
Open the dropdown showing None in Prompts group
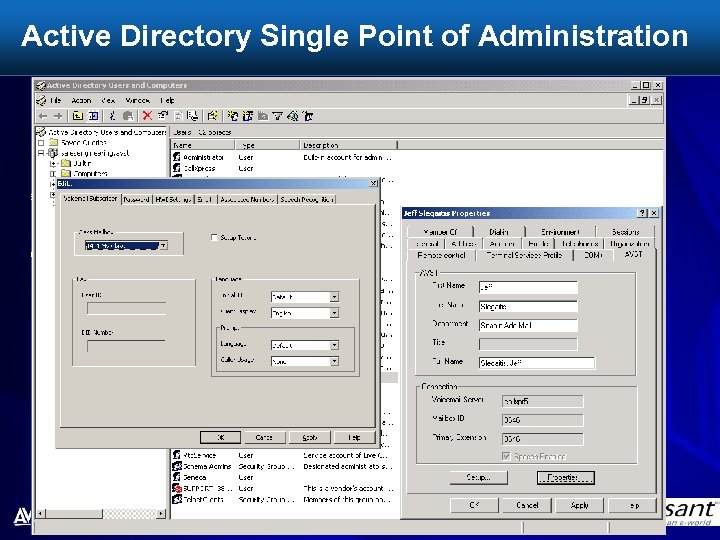334,361
